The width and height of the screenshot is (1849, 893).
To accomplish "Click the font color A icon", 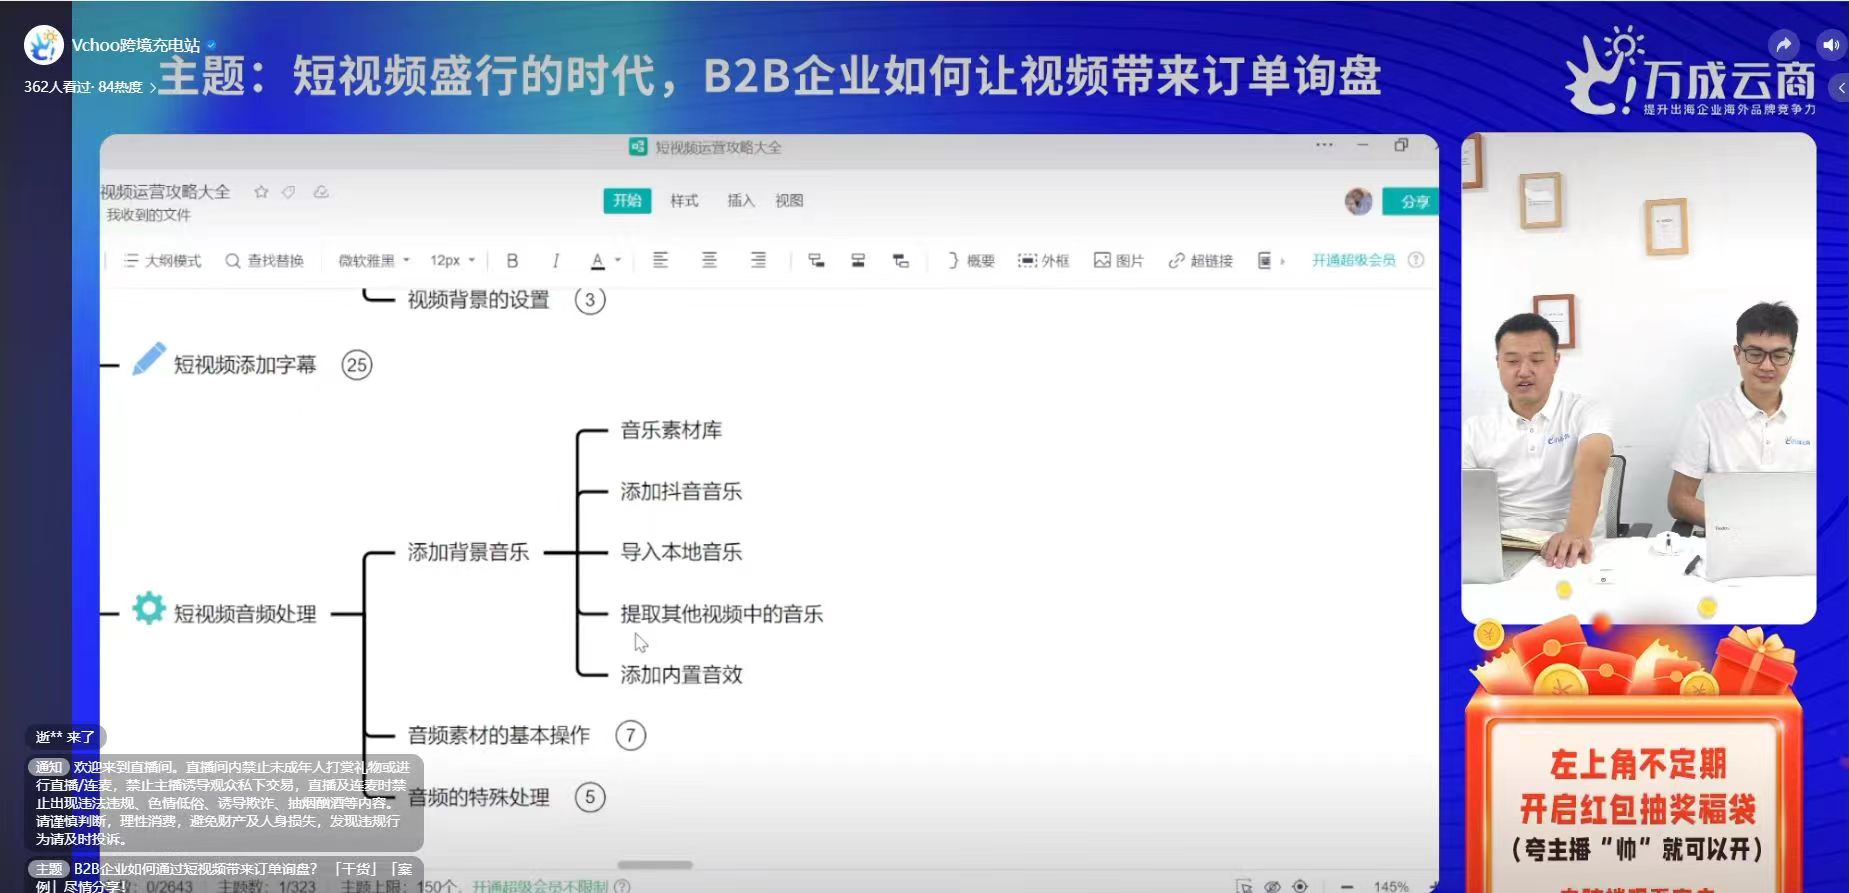I will point(597,261).
